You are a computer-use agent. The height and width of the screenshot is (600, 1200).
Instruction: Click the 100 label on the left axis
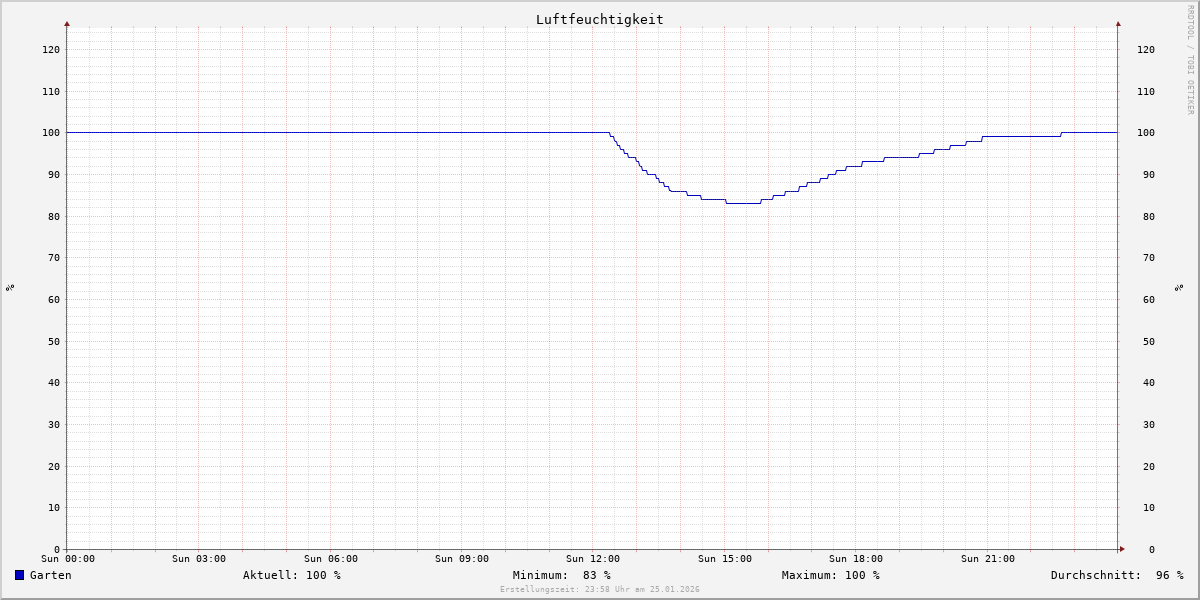pos(51,132)
